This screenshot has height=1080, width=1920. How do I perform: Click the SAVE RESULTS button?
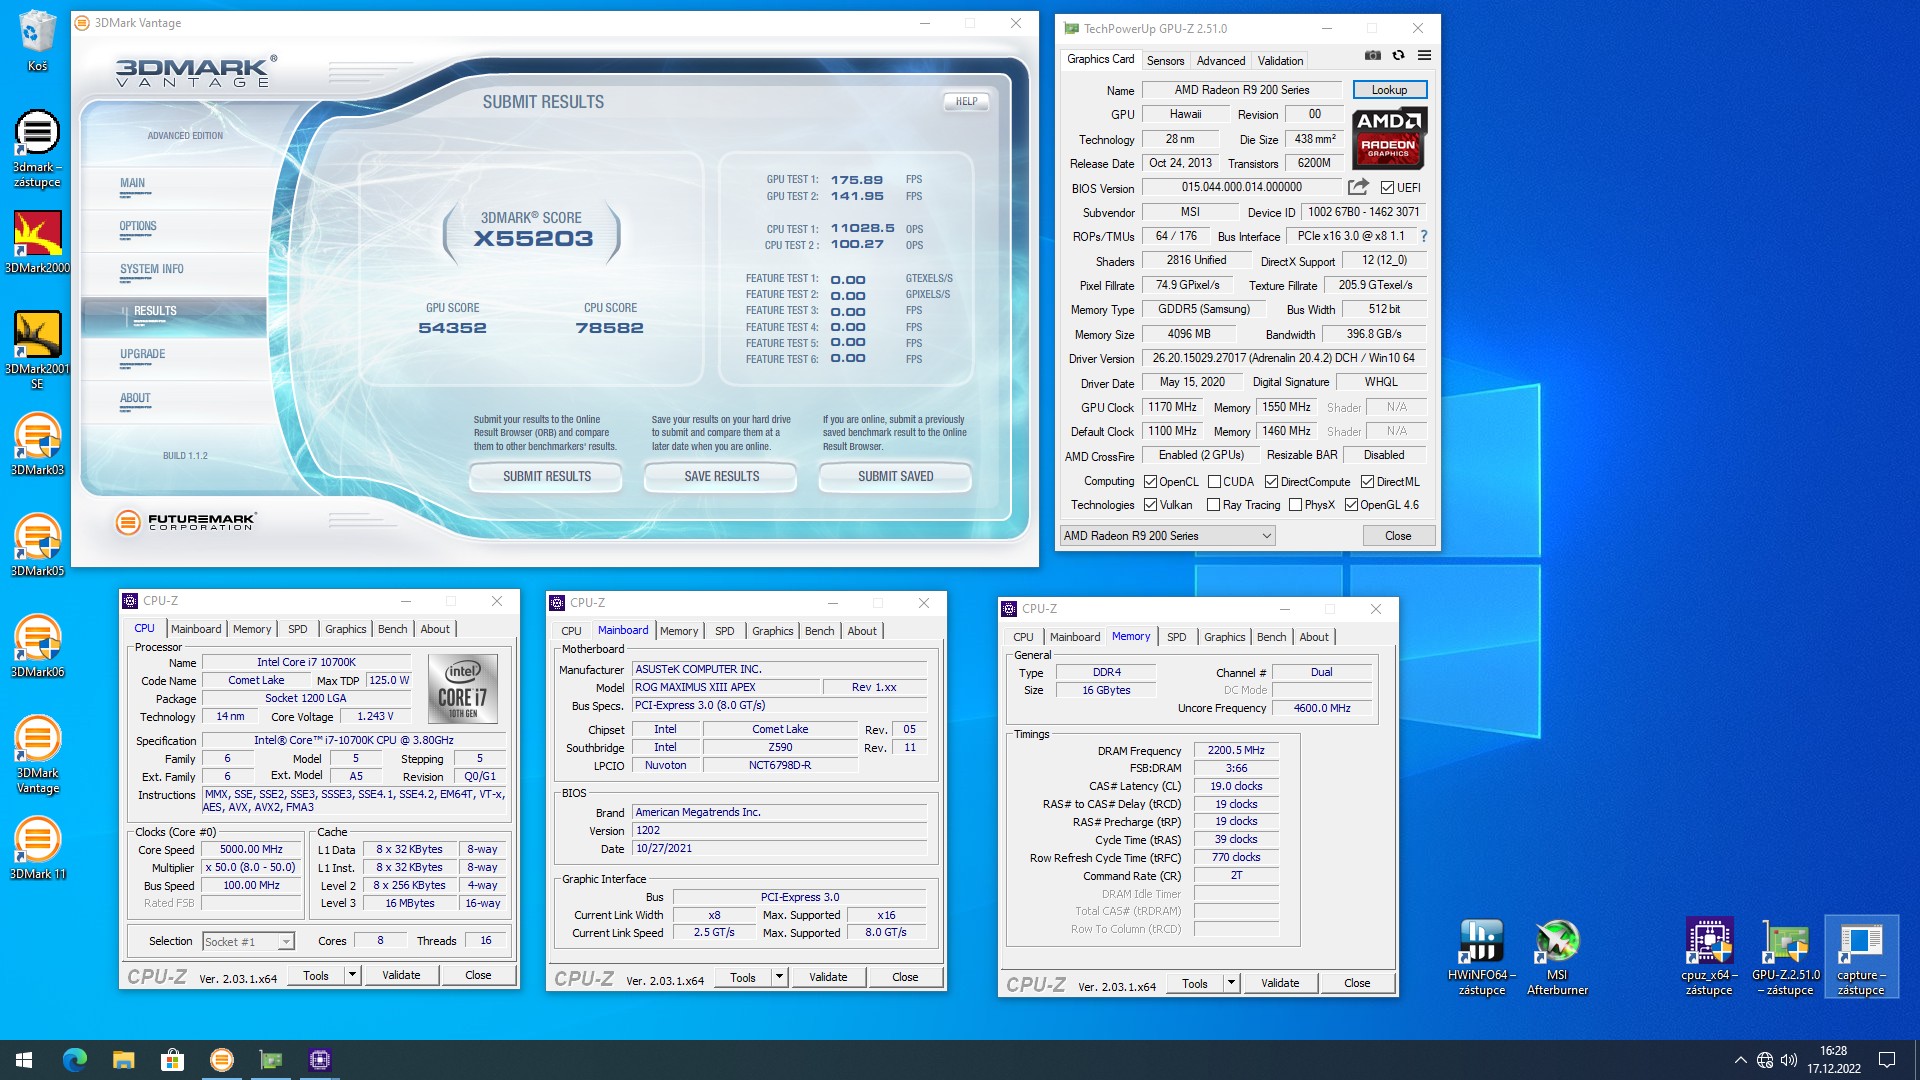click(x=721, y=476)
